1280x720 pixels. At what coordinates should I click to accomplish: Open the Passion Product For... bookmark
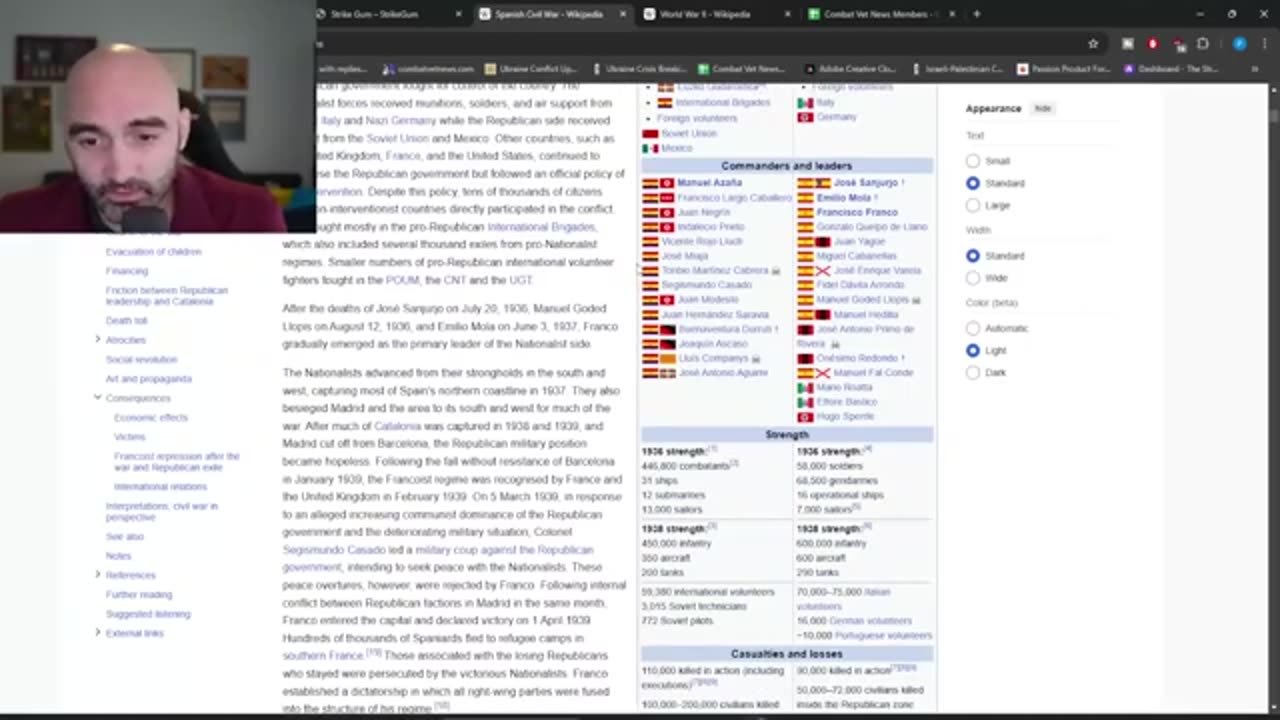[x=1064, y=69]
